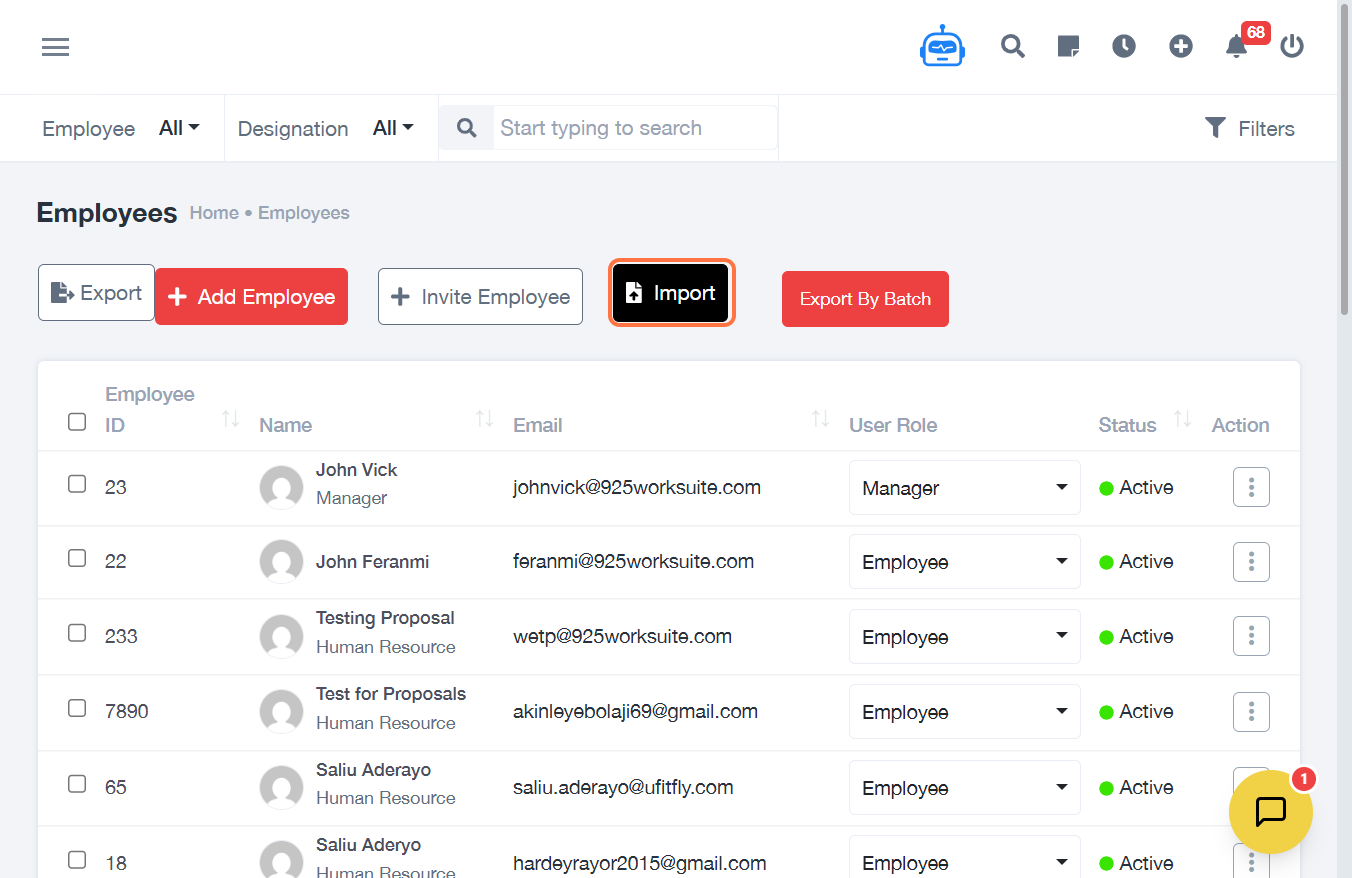Open the clock timer icon
This screenshot has width=1352, height=878.
tap(1124, 46)
